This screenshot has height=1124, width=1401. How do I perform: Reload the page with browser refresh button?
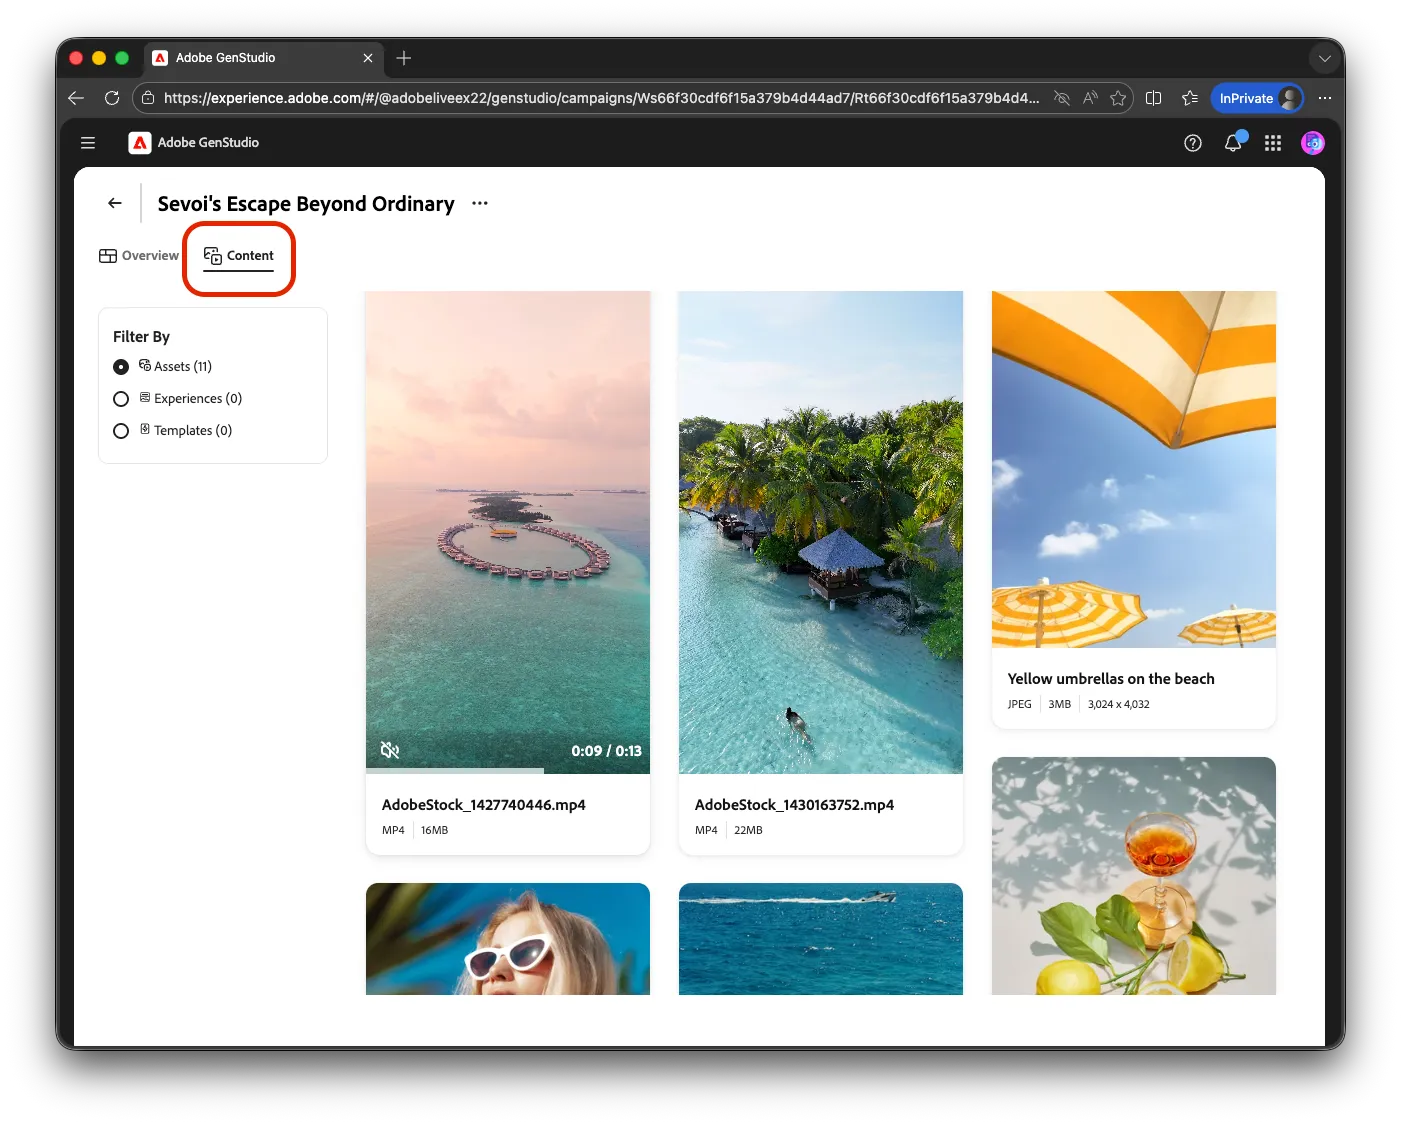pyautogui.click(x=112, y=98)
